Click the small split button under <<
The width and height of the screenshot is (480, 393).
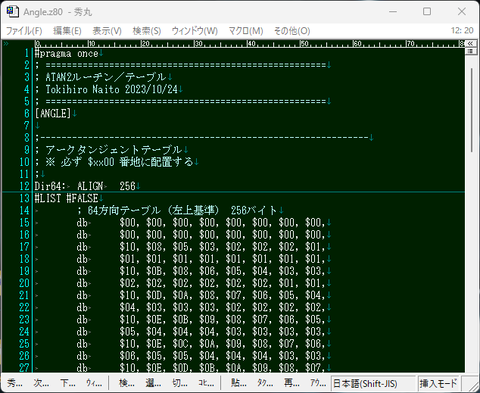[x=470, y=51]
